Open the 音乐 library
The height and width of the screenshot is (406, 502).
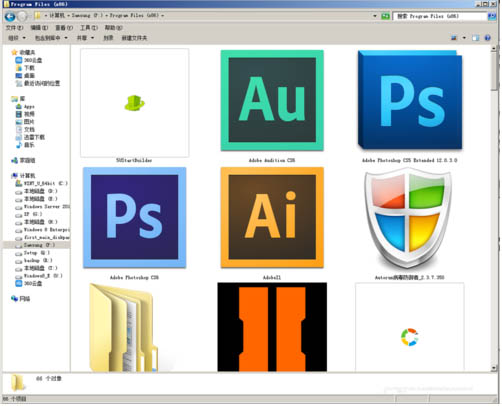coord(25,145)
